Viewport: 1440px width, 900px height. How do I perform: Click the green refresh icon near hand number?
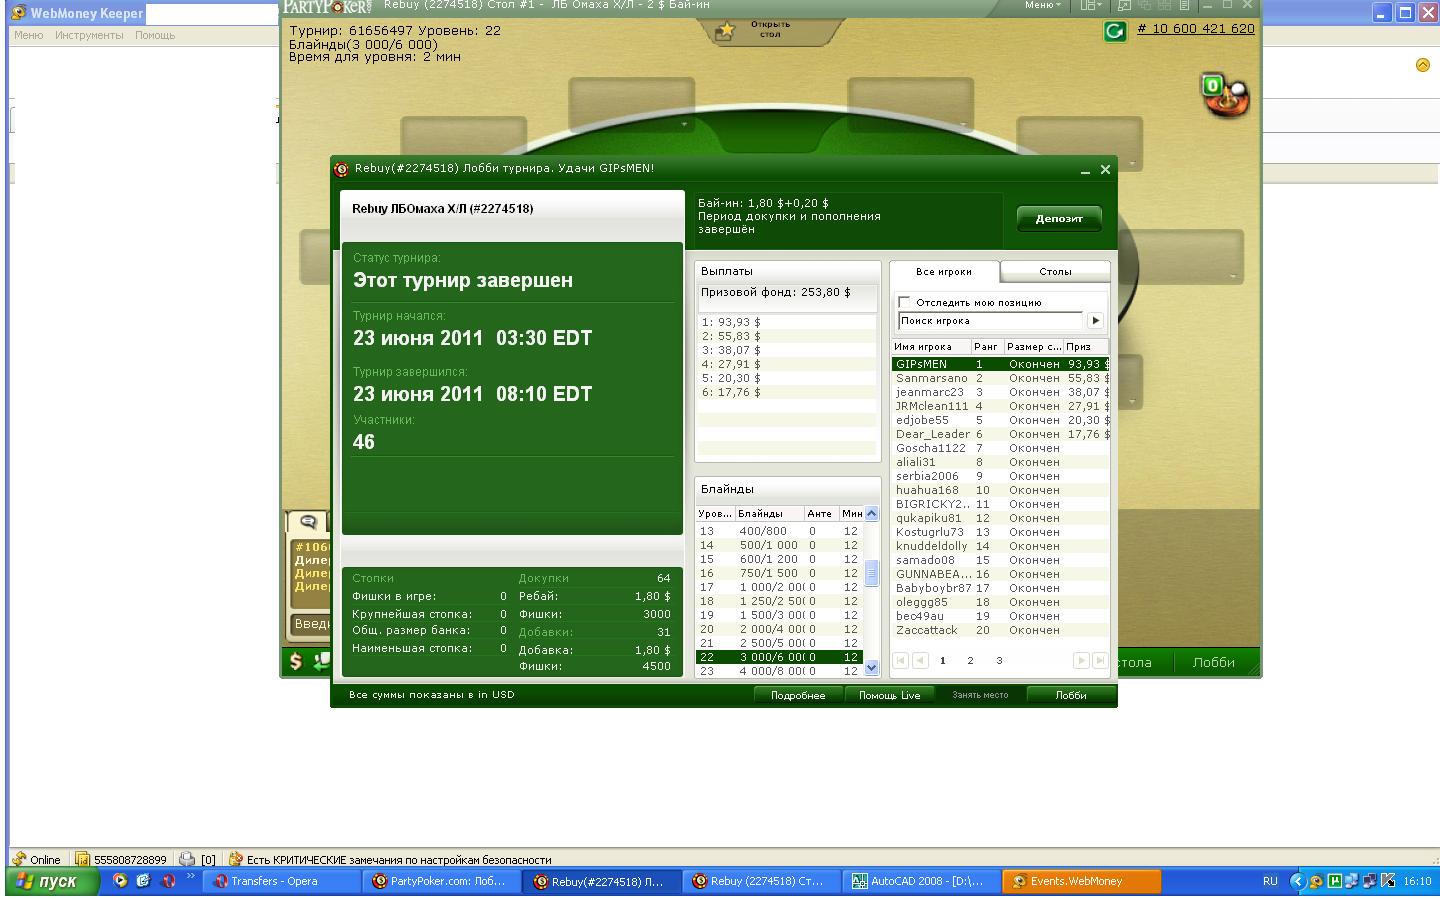coord(1114,32)
